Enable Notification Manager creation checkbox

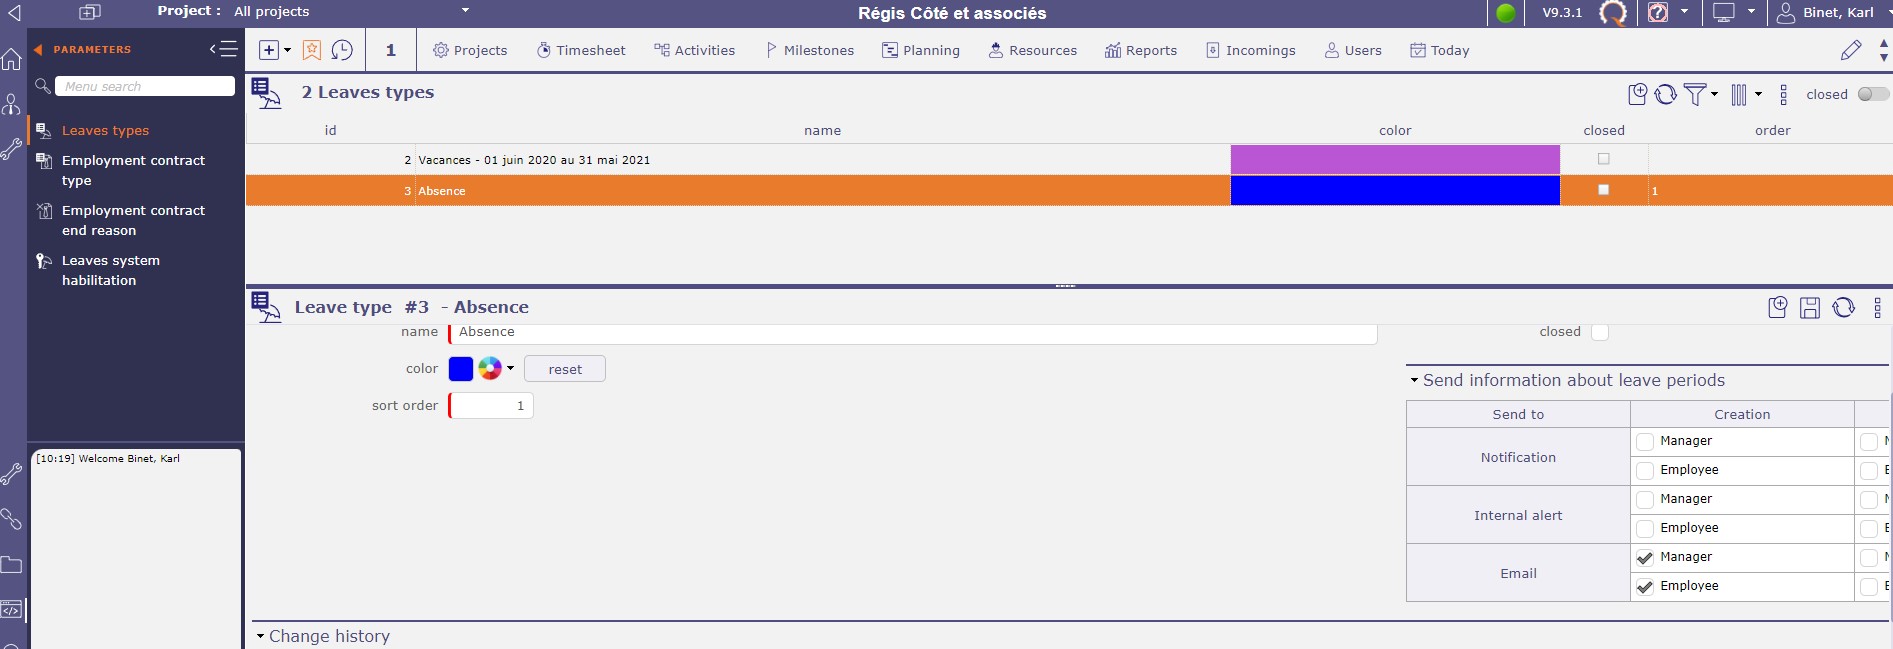click(x=1645, y=442)
